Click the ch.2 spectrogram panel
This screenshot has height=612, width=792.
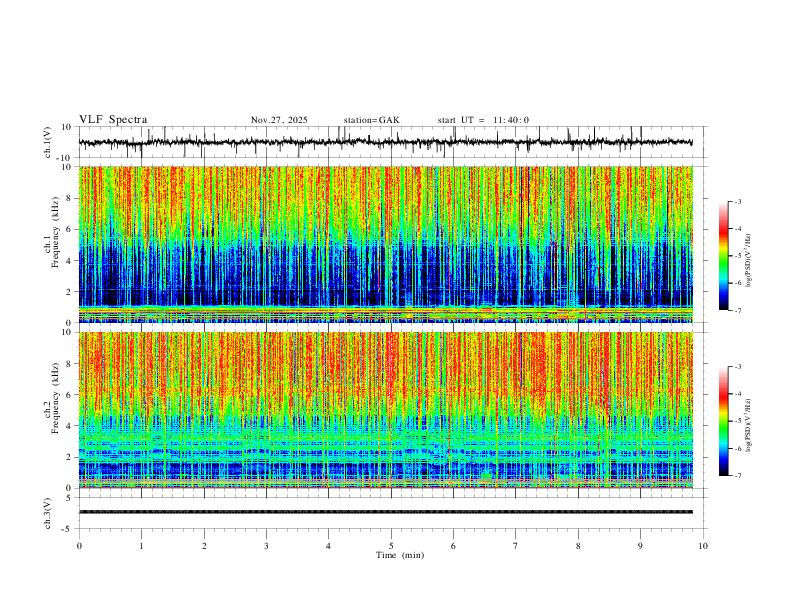coord(385,410)
